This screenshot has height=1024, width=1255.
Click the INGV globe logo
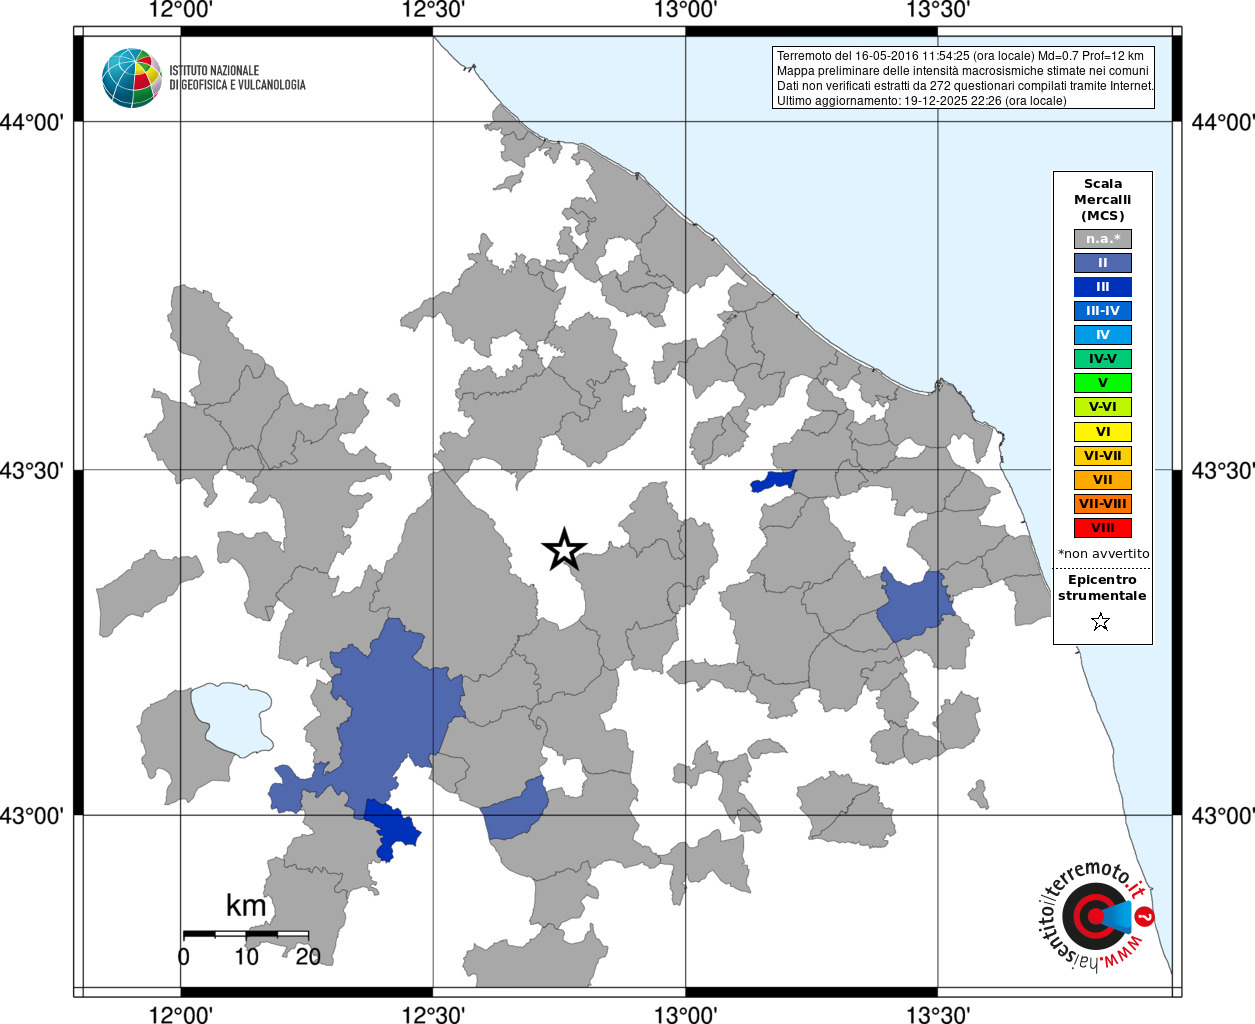click(x=132, y=78)
